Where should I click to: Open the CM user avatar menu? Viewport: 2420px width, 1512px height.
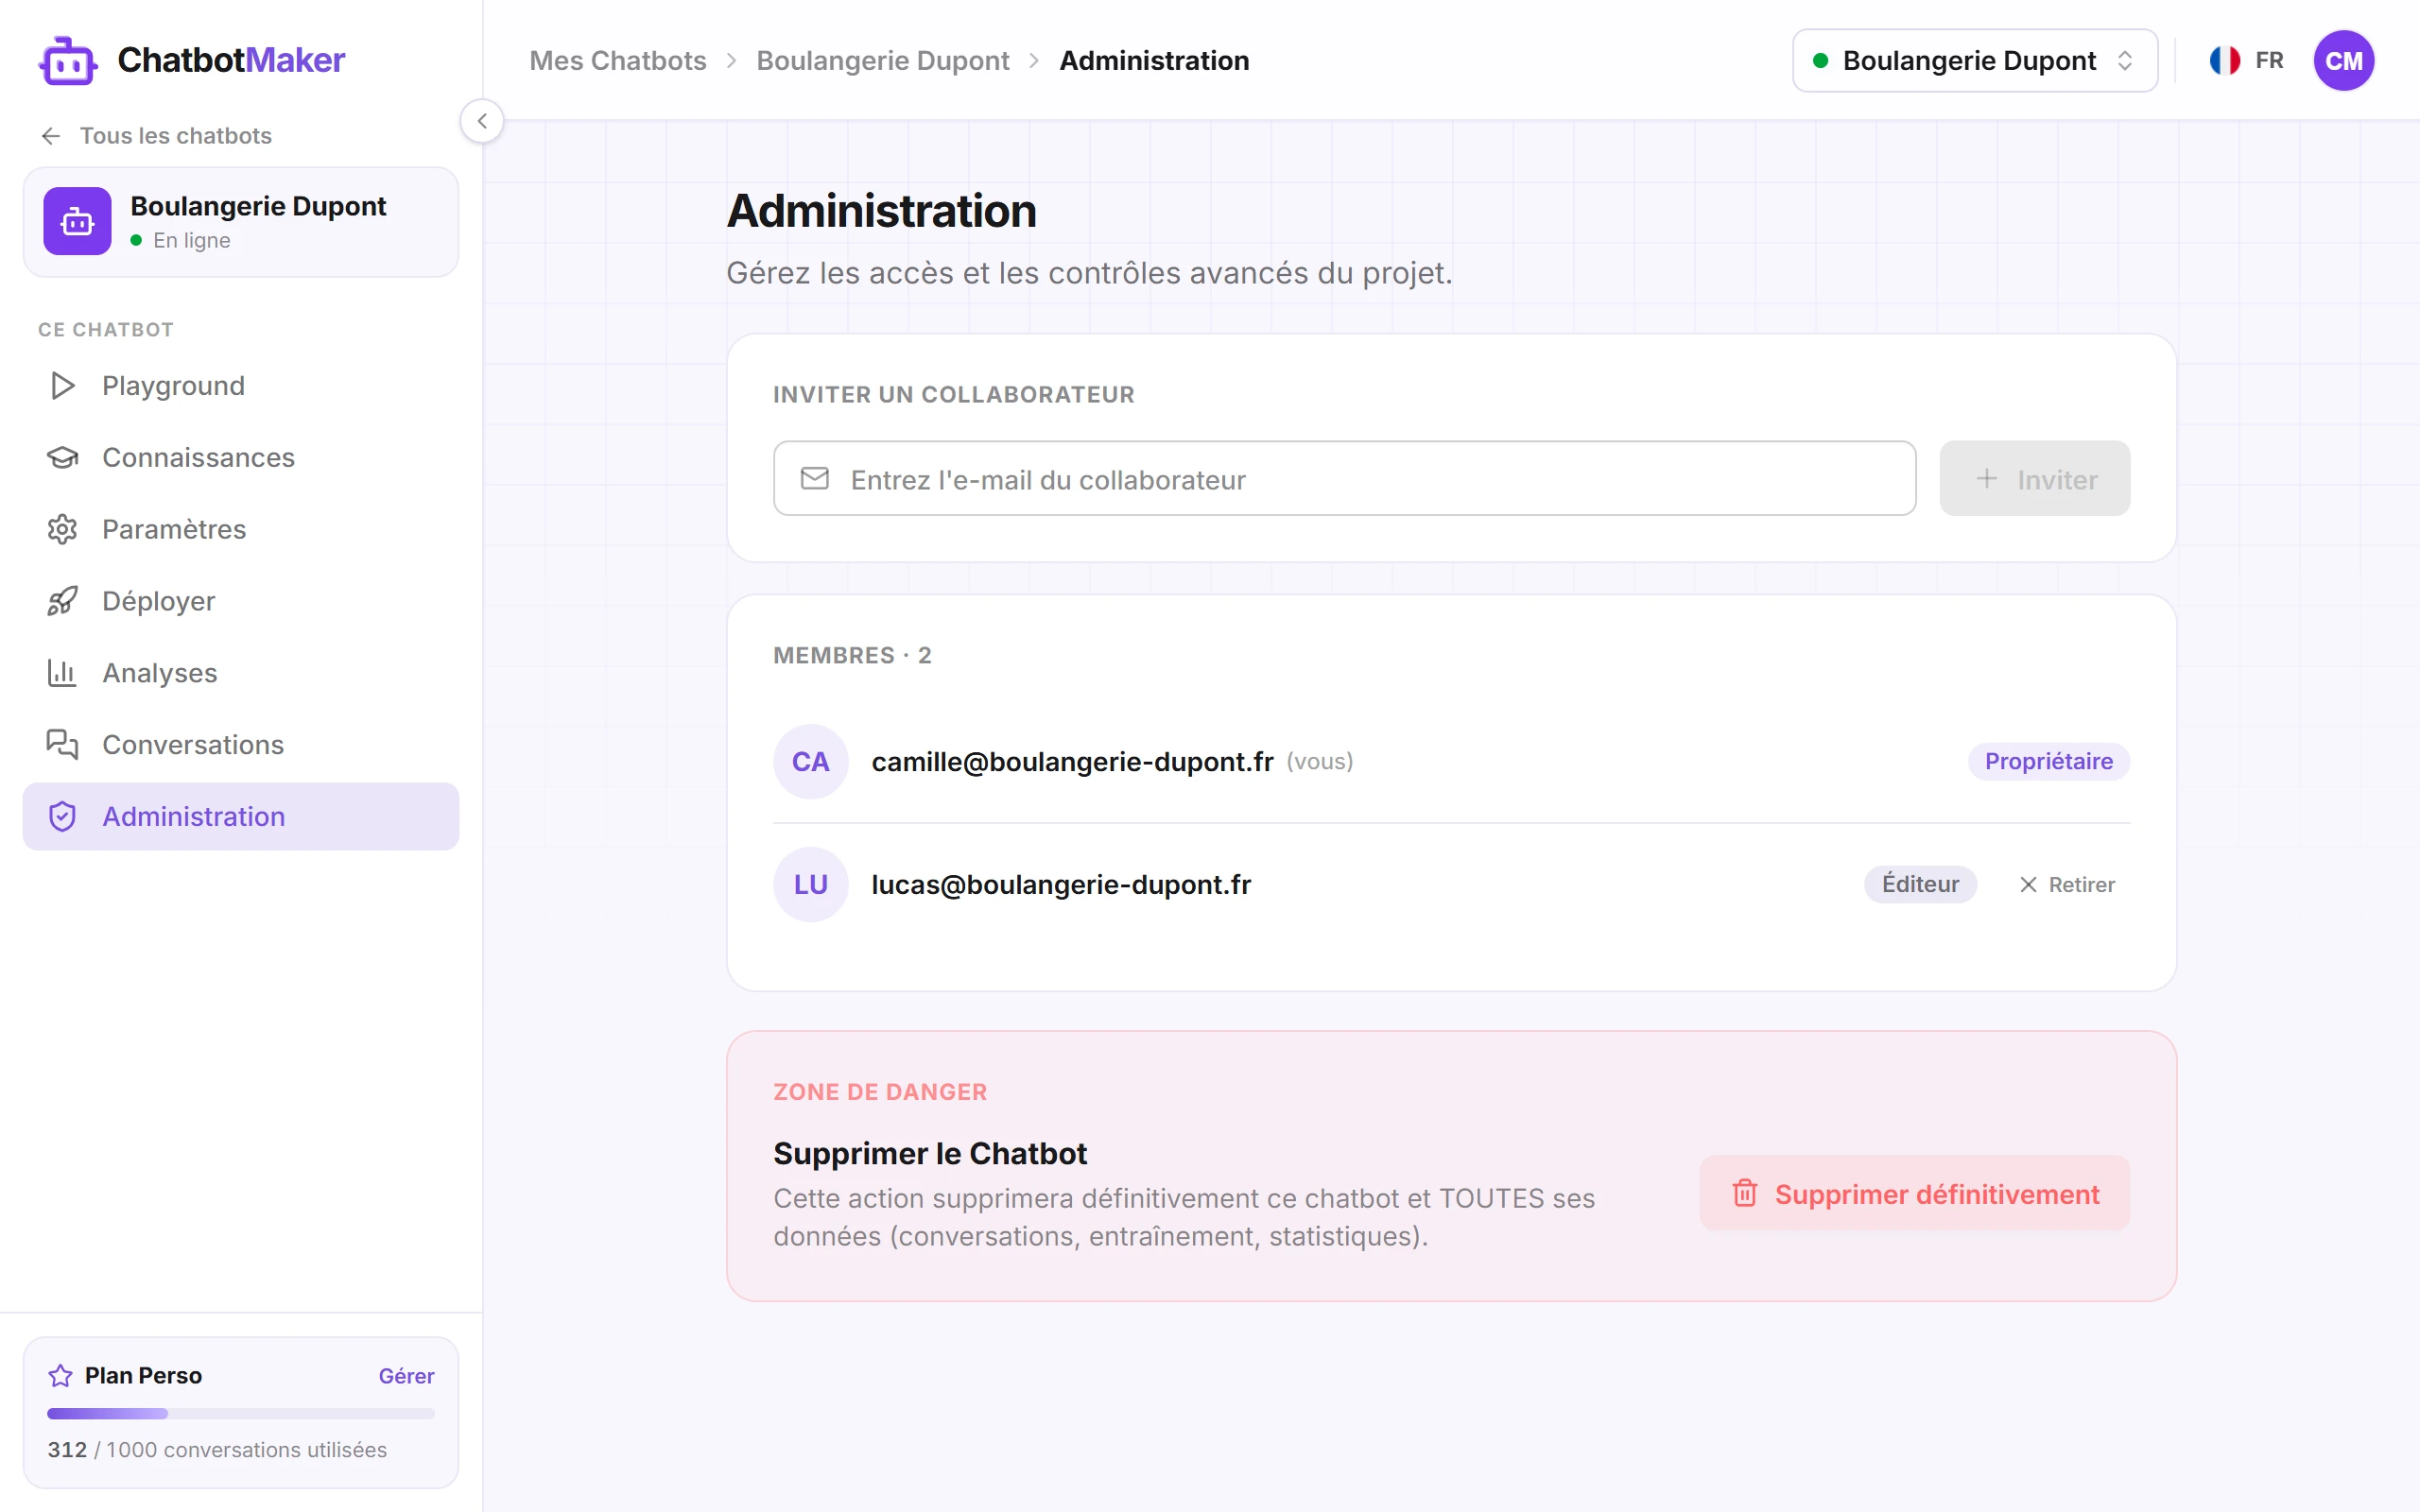[x=2344, y=61]
